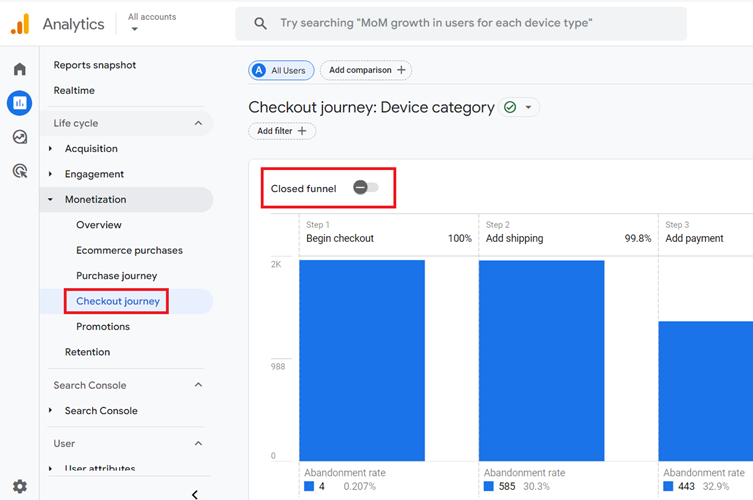753x500 pixels.
Task: Select Checkout journey report
Action: click(118, 301)
